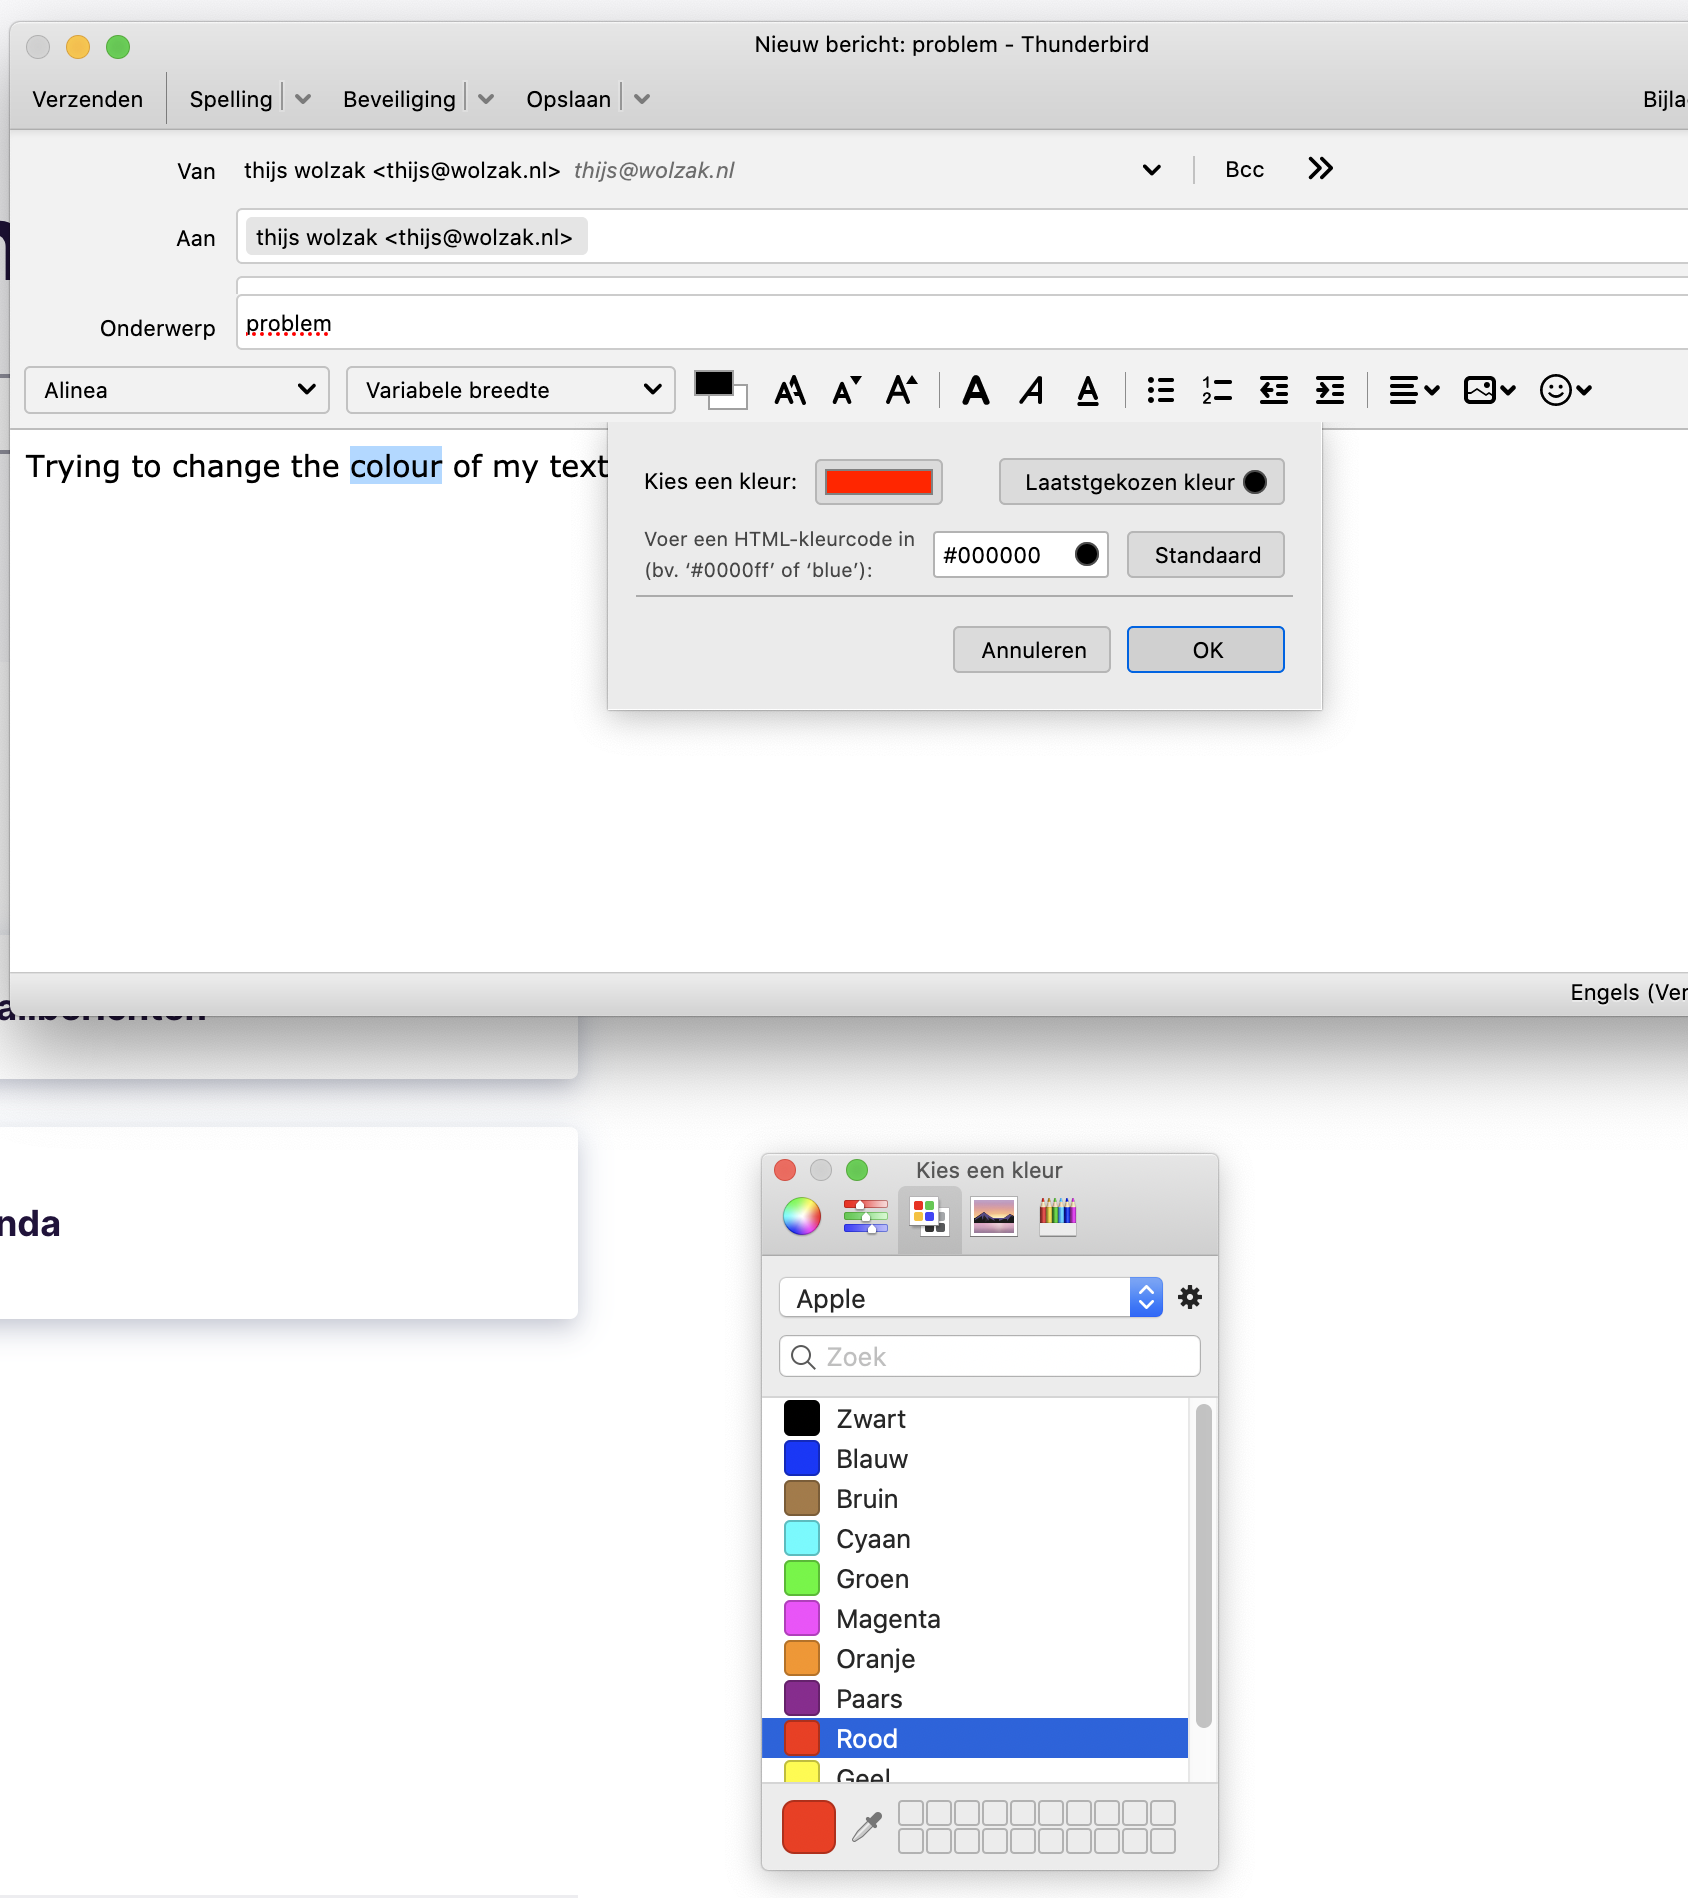Select Cyaan in the color list
Image resolution: width=1688 pixels, height=1898 pixels.
[975, 1538]
